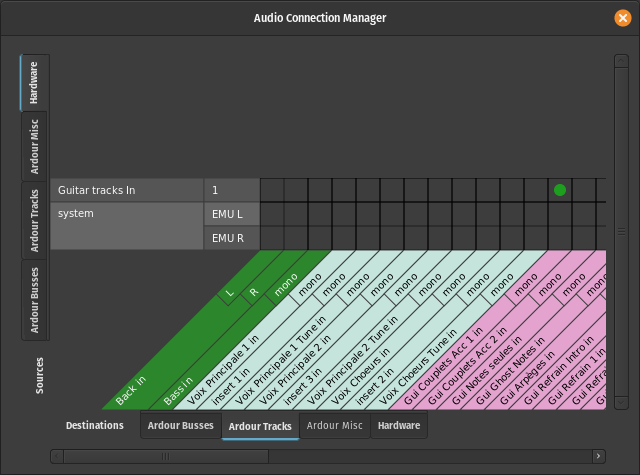Viewport: 640px width, 475px height.
Task: Open the Ardour Busses destinations tab
Action: 181,425
